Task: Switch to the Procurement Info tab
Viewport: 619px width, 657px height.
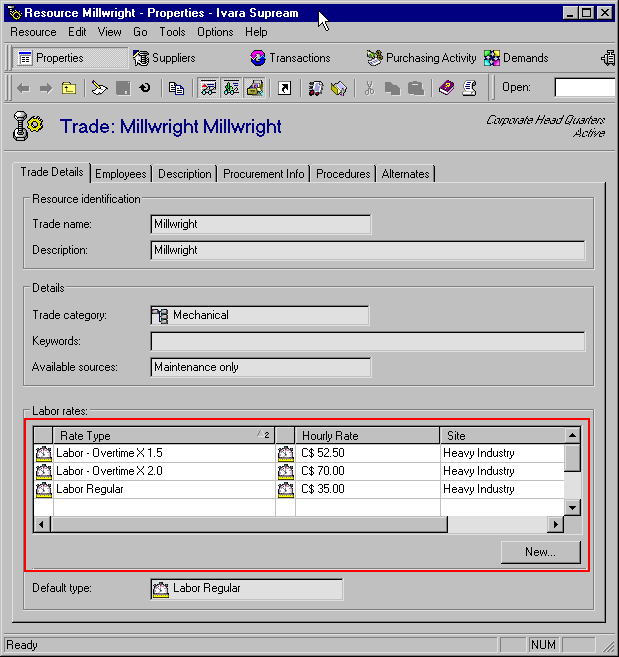Action: pos(264,174)
